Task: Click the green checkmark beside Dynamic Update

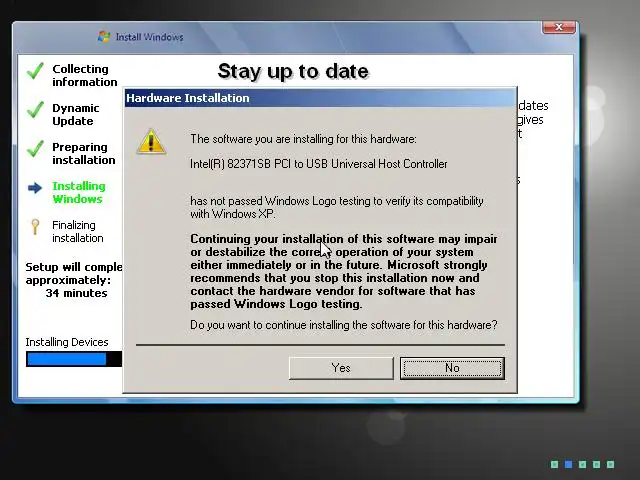Action: (36, 110)
